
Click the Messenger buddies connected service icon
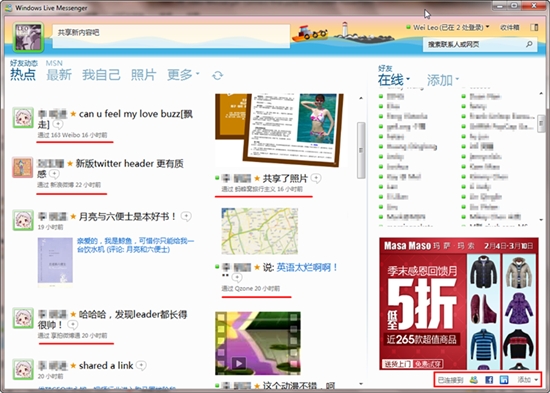pos(474,380)
